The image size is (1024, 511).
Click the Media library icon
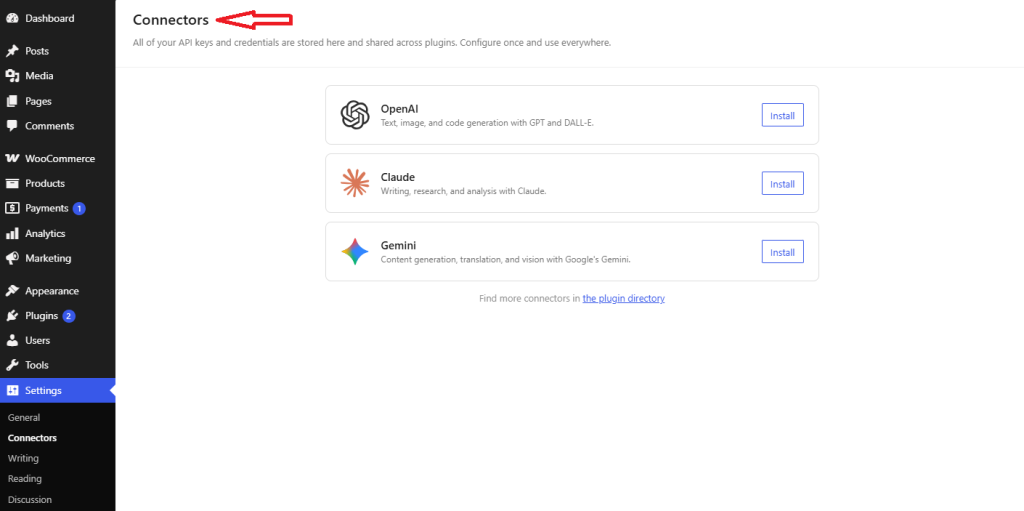click(x=12, y=76)
